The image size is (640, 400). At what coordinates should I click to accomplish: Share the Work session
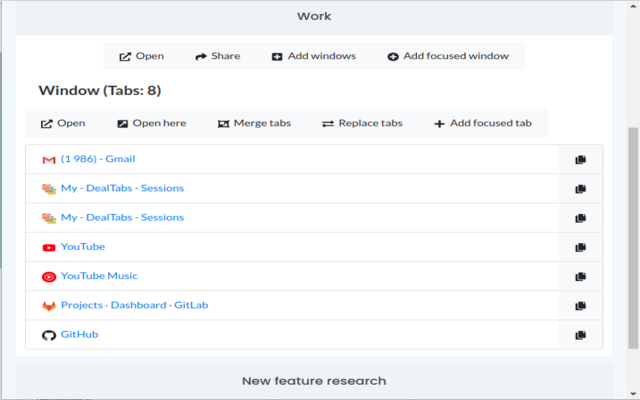coord(218,56)
